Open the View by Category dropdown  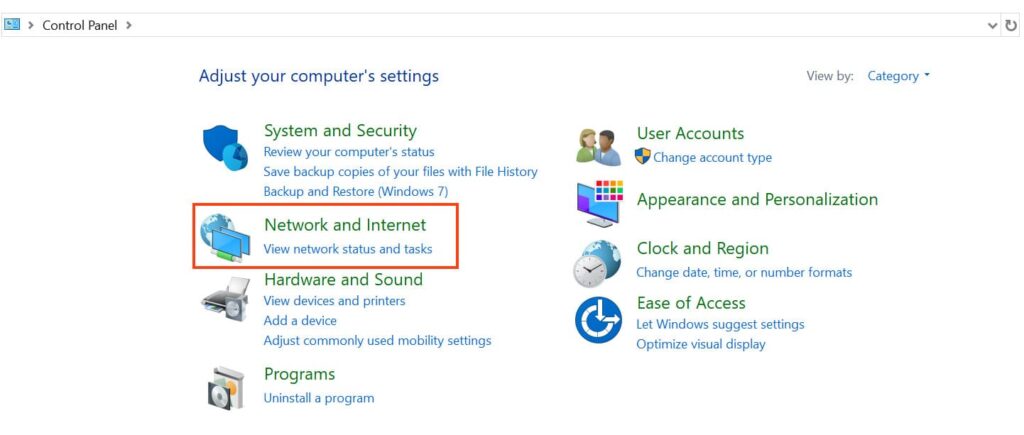898,76
